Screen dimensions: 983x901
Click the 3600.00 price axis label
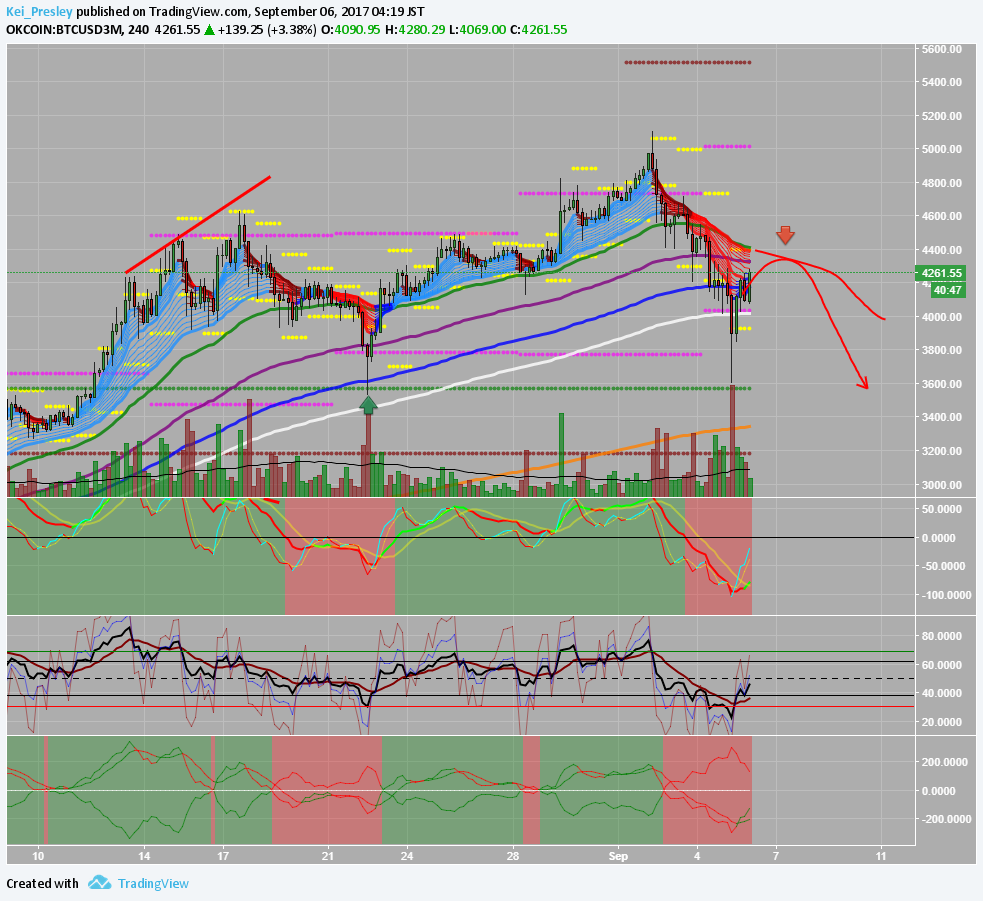click(x=941, y=383)
